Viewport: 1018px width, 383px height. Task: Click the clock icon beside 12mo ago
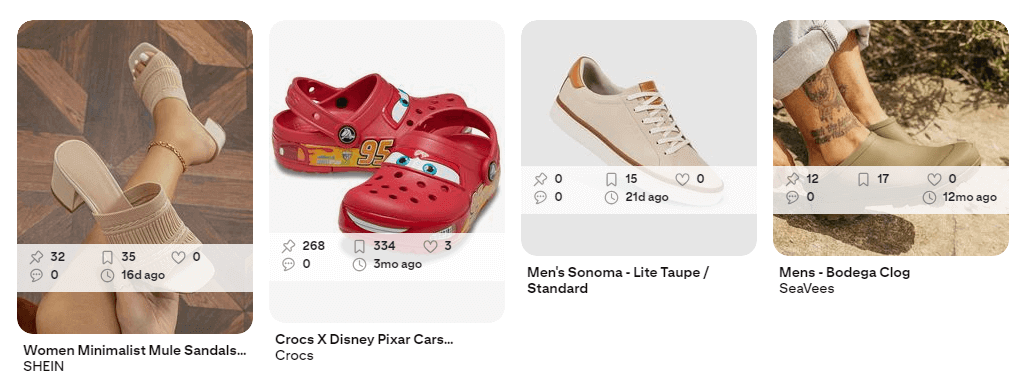[930, 197]
